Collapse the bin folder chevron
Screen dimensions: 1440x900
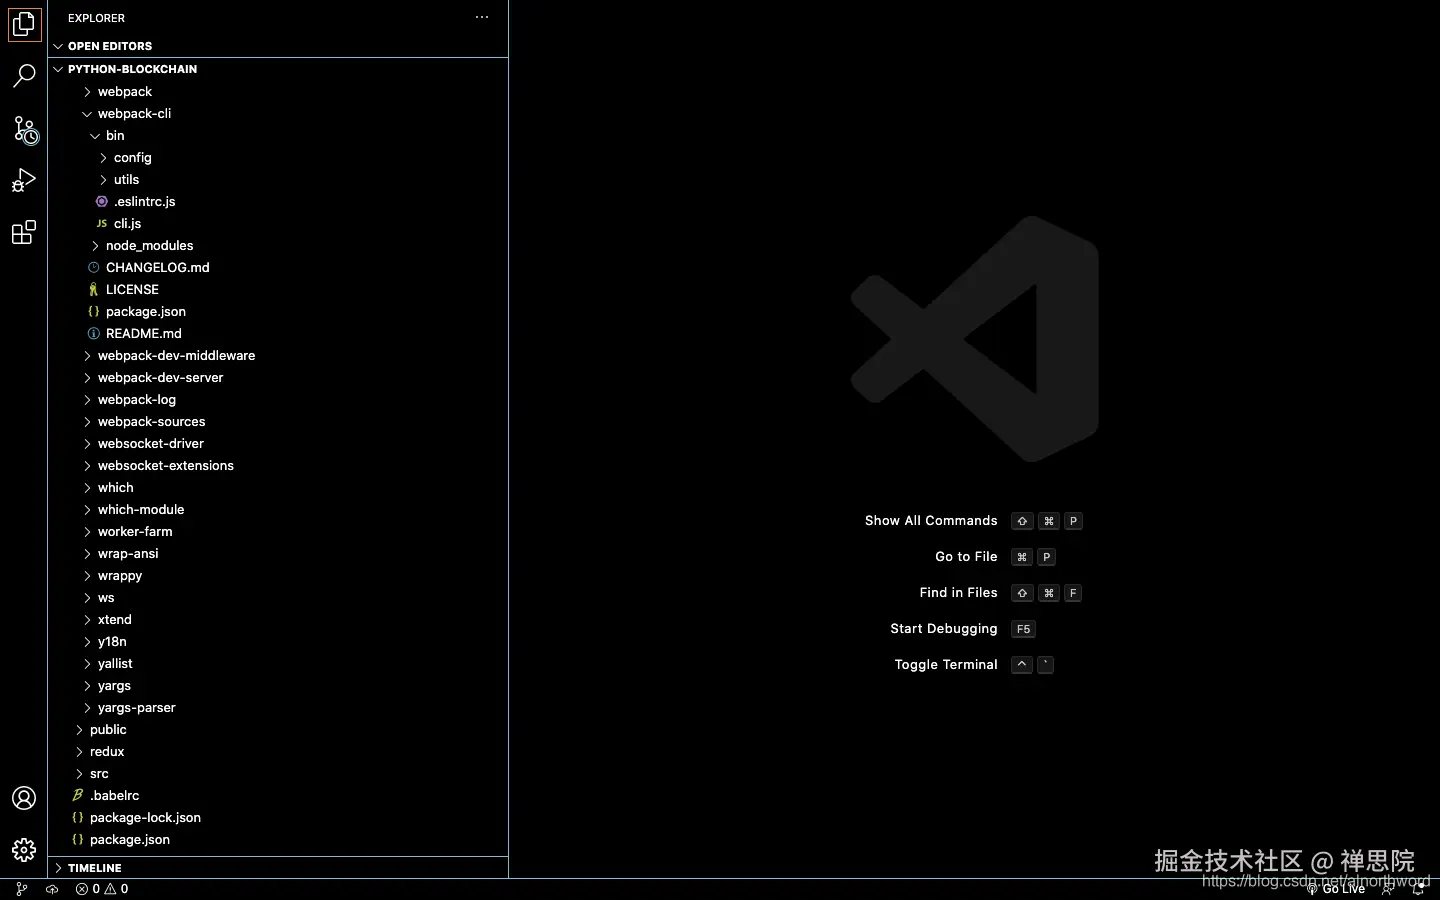click(x=95, y=135)
